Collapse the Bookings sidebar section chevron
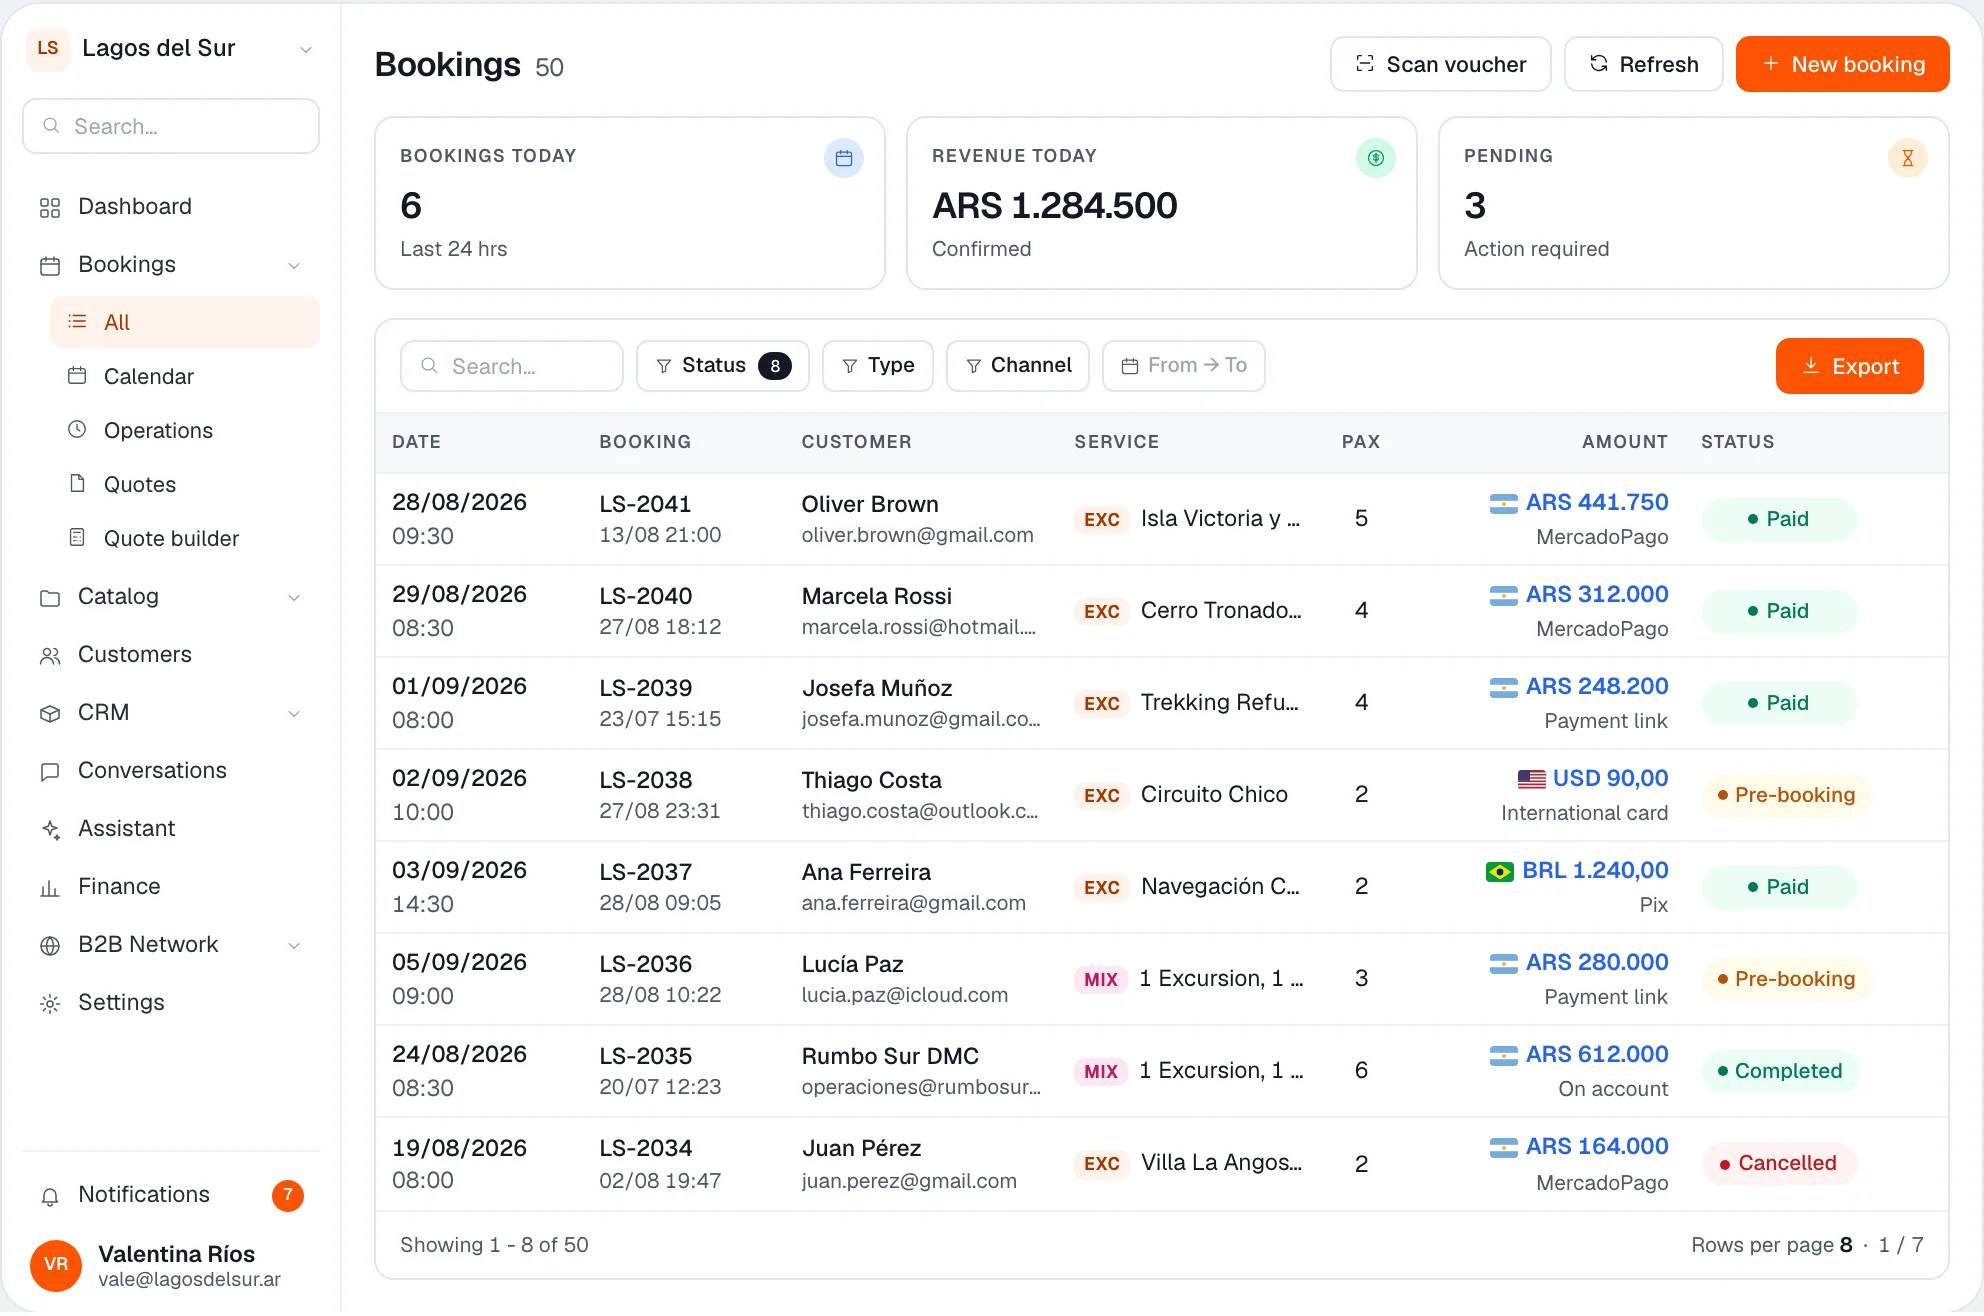The image size is (1984, 1316). click(x=294, y=265)
